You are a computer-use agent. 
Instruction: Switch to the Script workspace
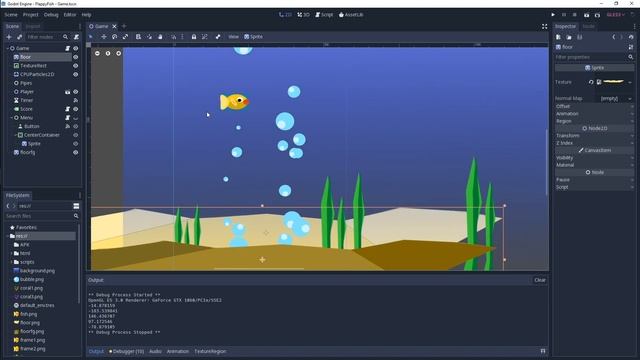point(324,15)
